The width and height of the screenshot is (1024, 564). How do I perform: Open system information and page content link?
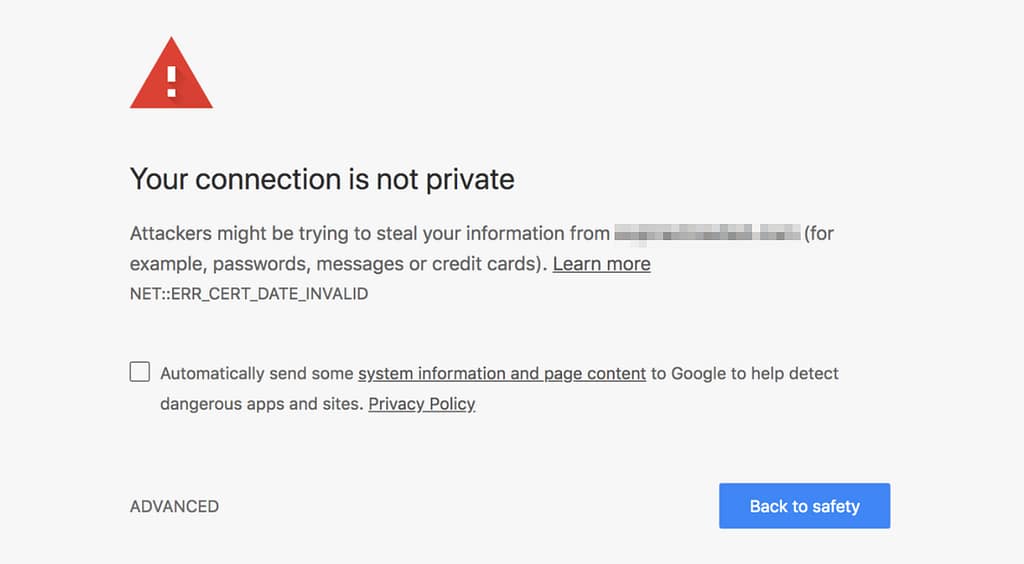pyautogui.click(x=501, y=374)
